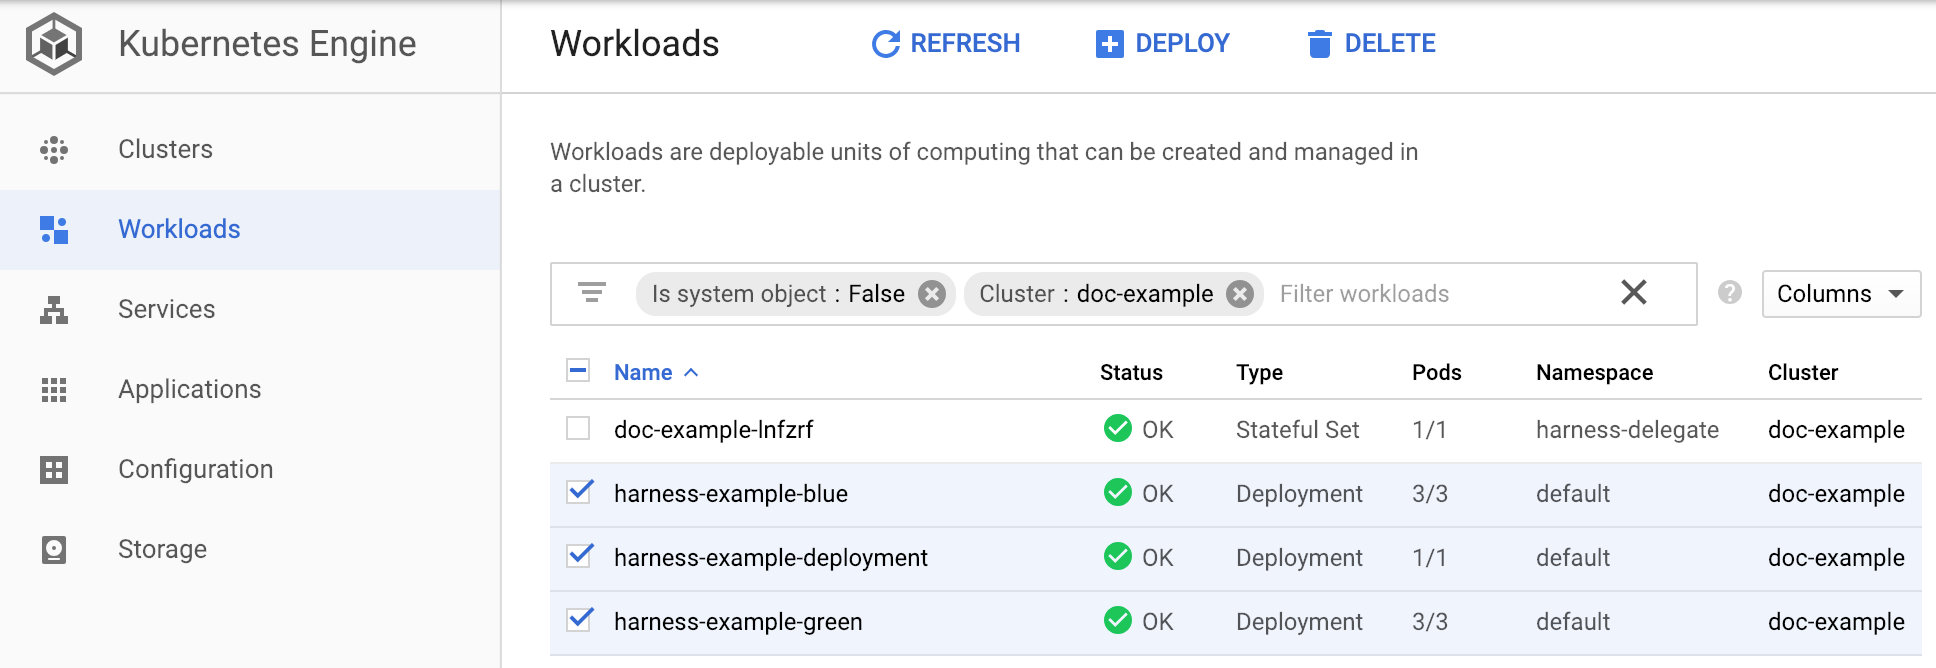The width and height of the screenshot is (1936, 668).
Task: Click the DEPLOY button label
Action: tap(1182, 44)
